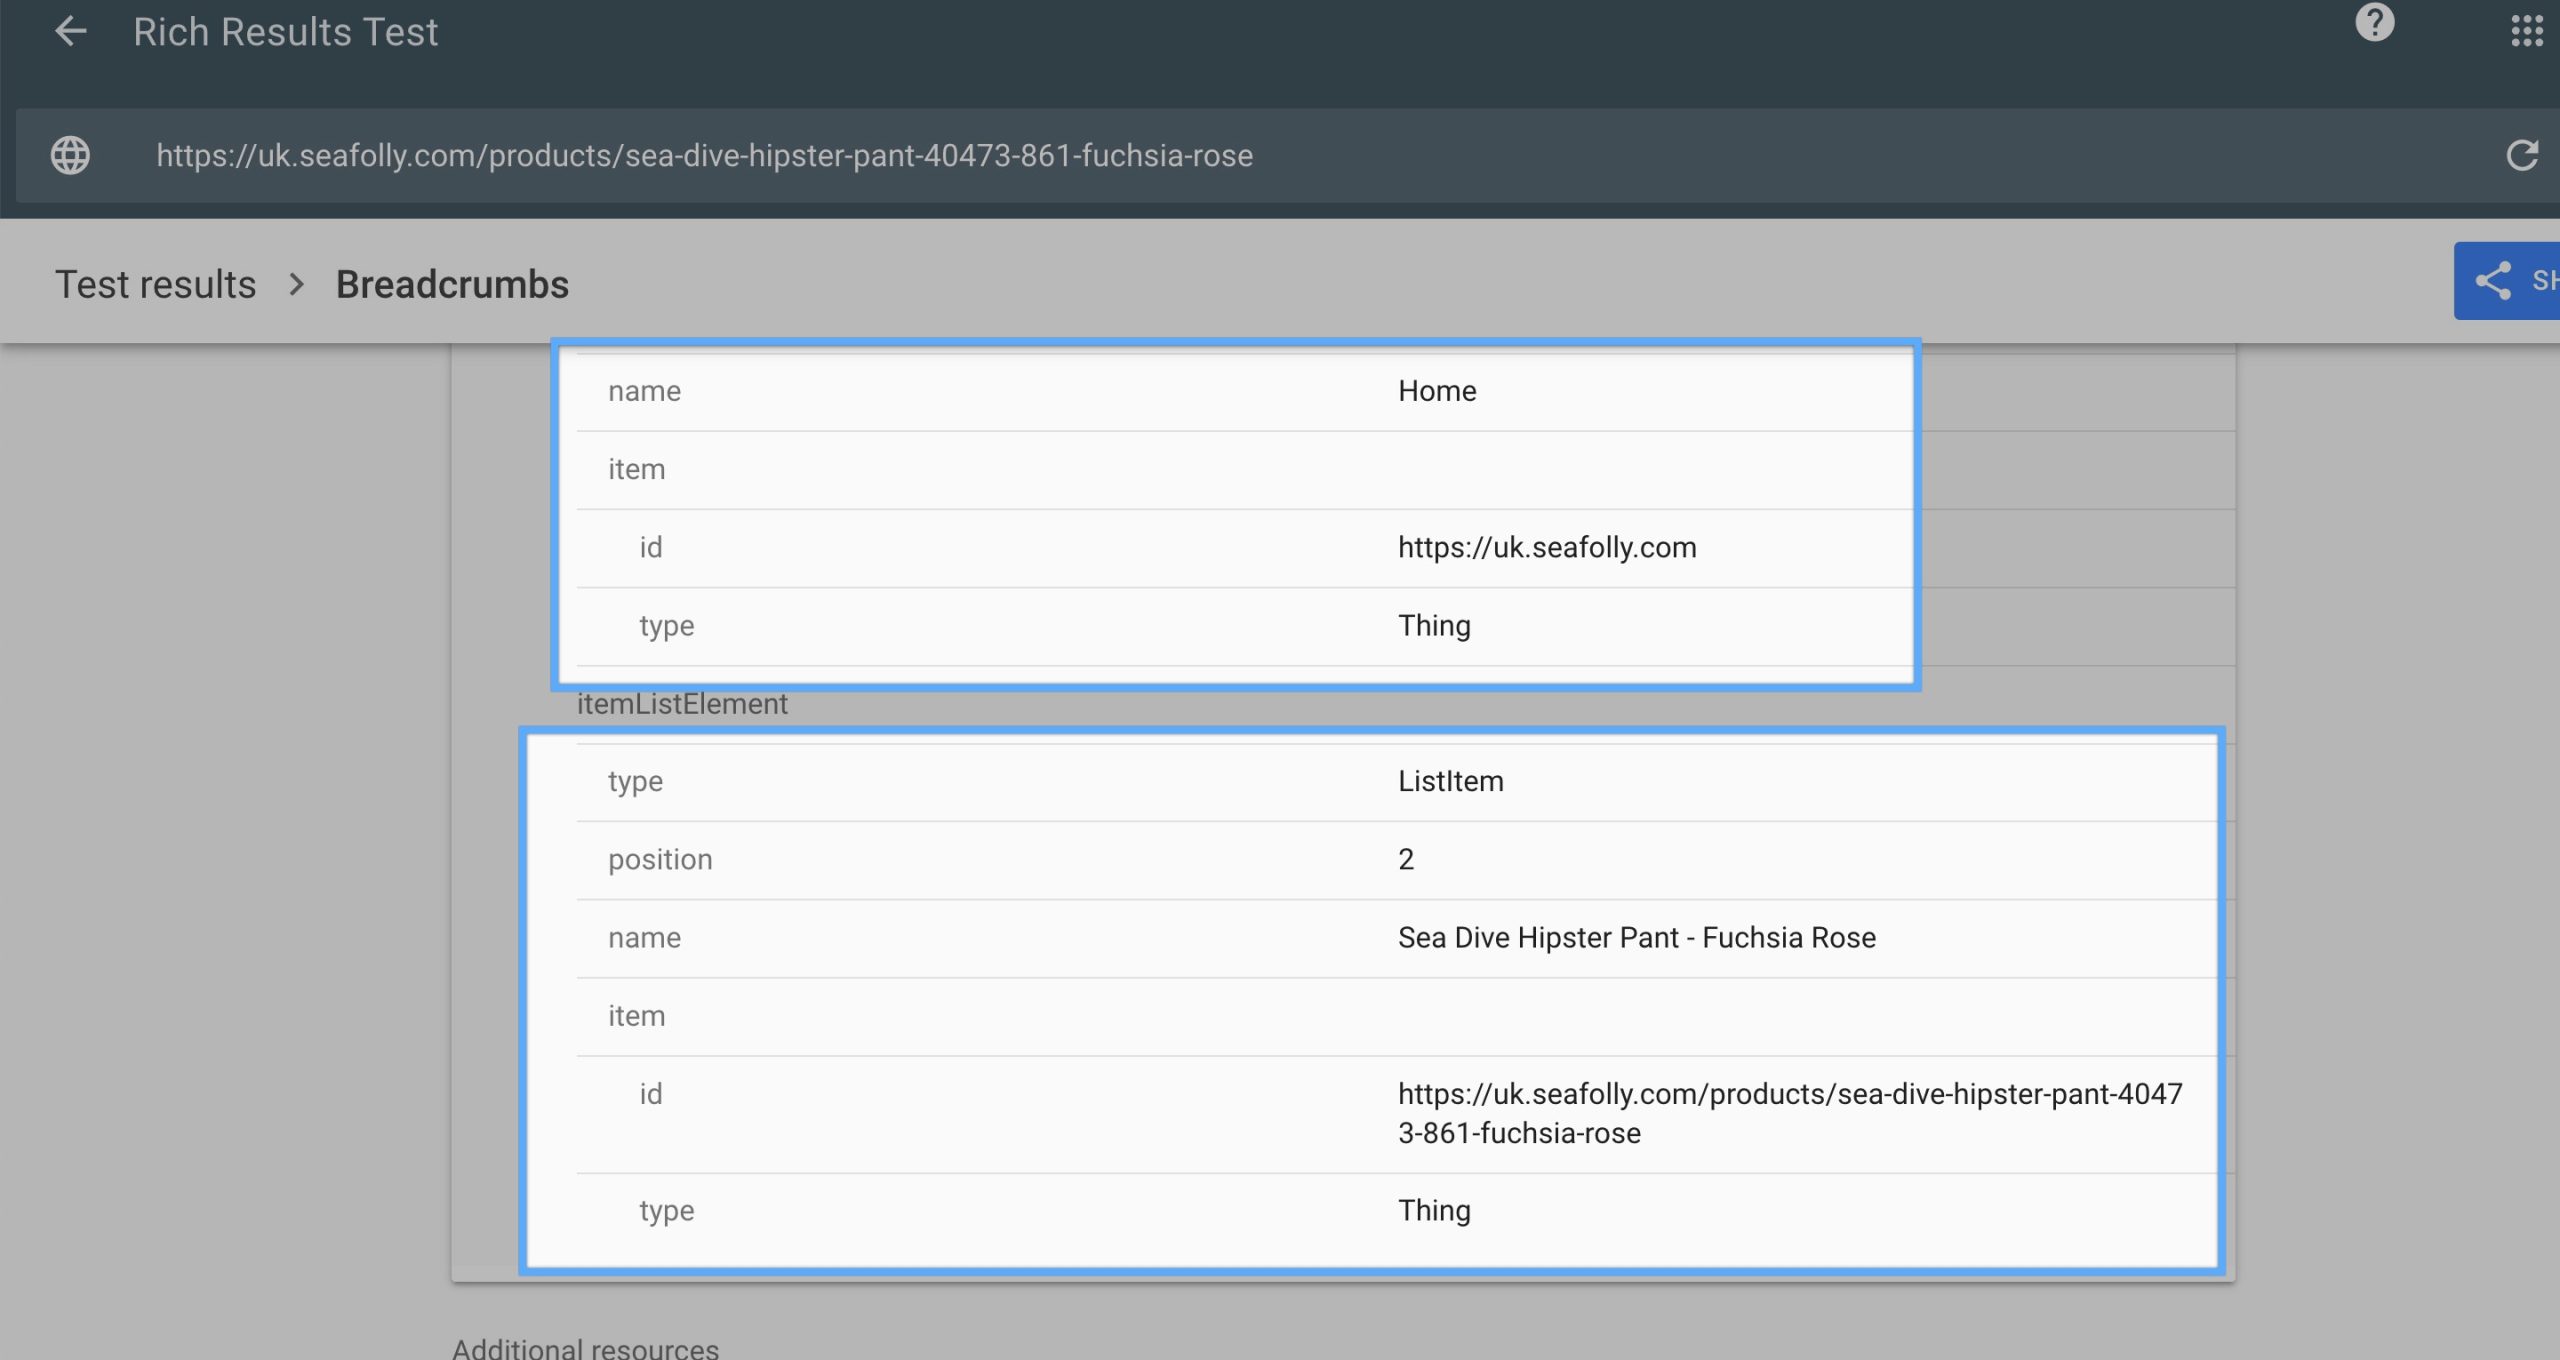This screenshot has width=2560, height=1360.
Task: Open the help question mark icon
Action: (x=2374, y=22)
